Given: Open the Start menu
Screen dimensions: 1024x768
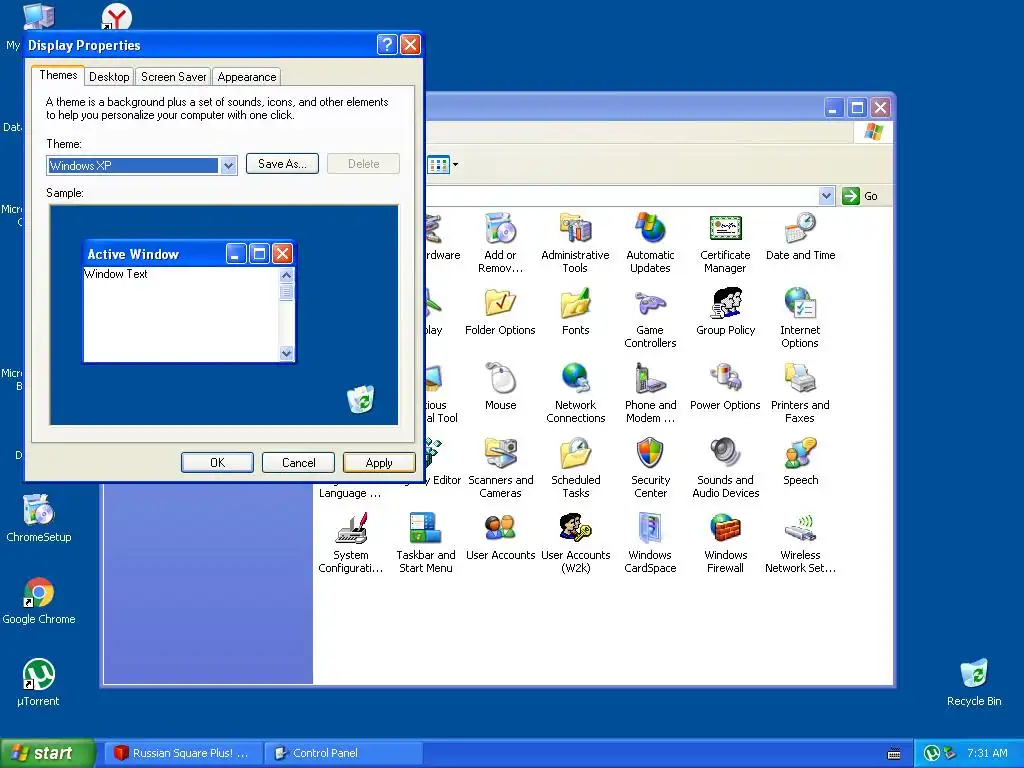Looking at the screenshot, I should 48,753.
